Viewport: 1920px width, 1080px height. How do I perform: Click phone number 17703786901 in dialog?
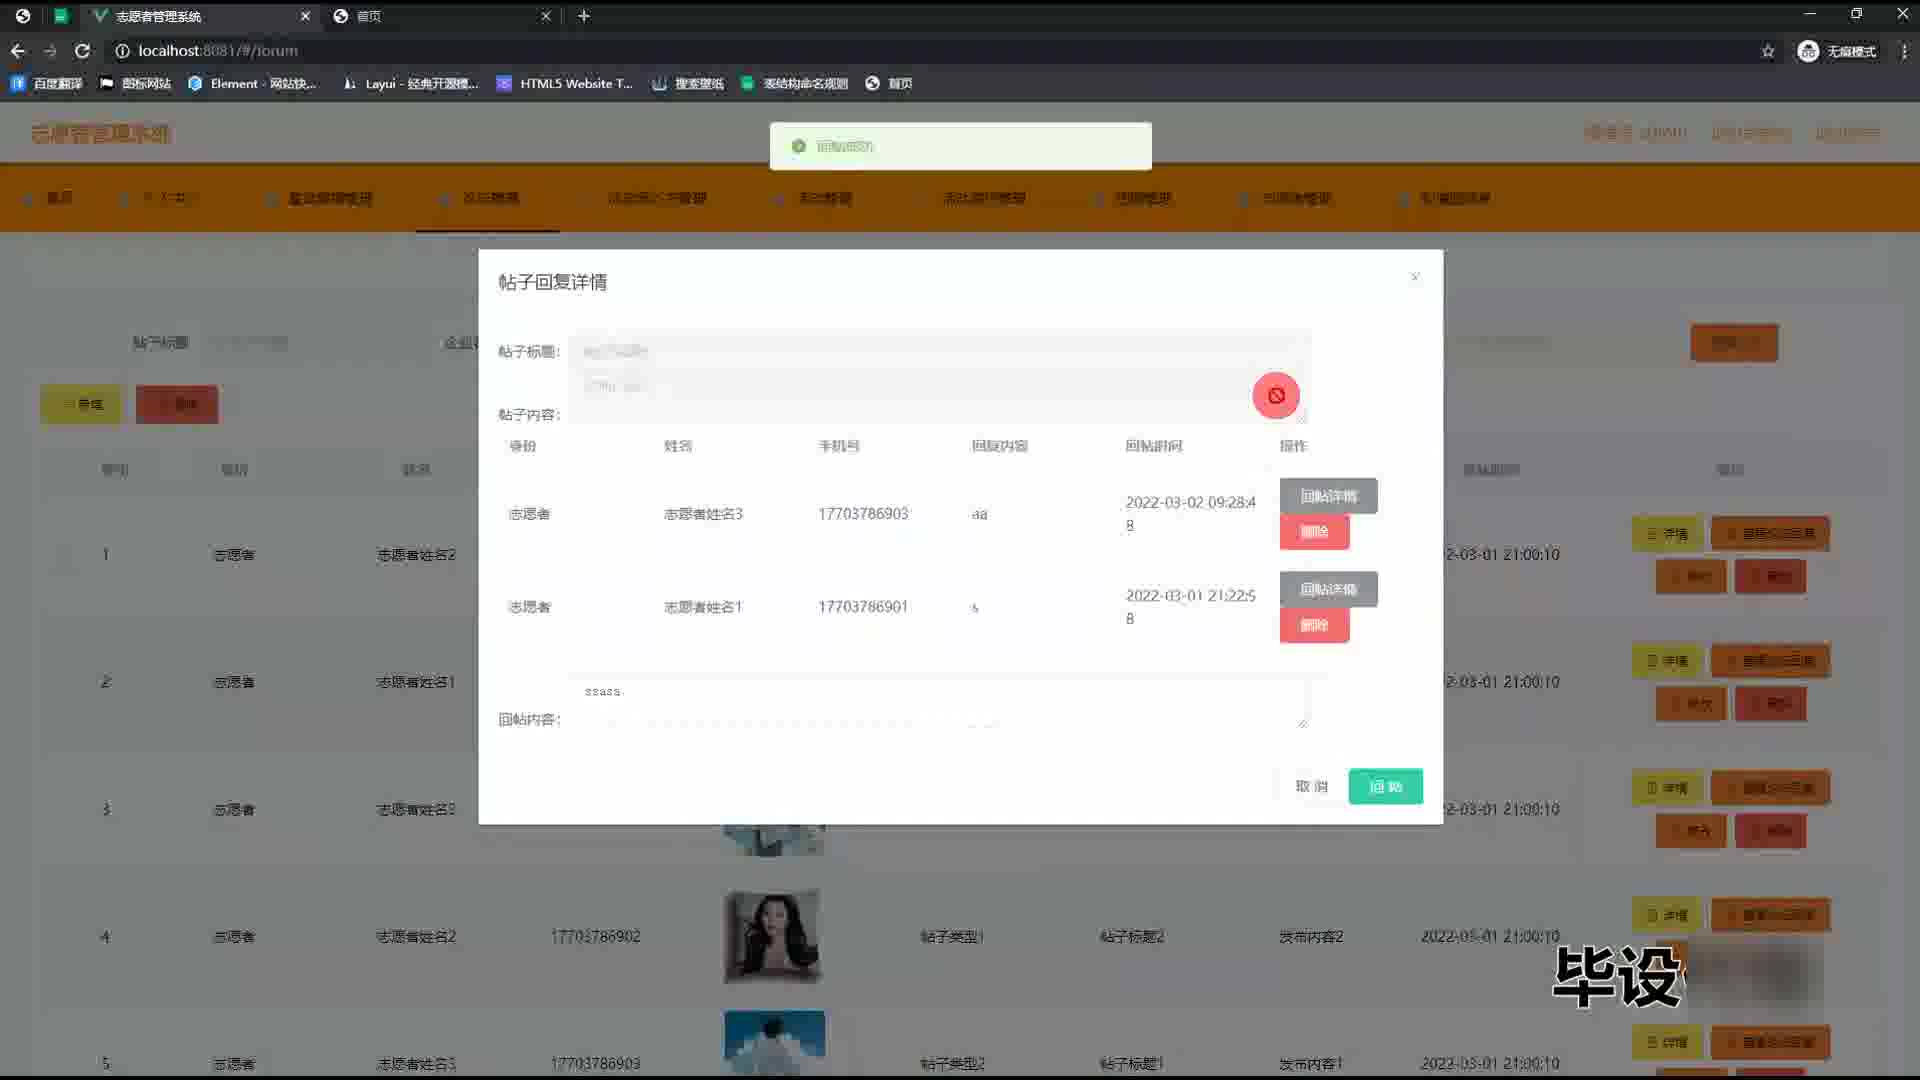(x=863, y=607)
